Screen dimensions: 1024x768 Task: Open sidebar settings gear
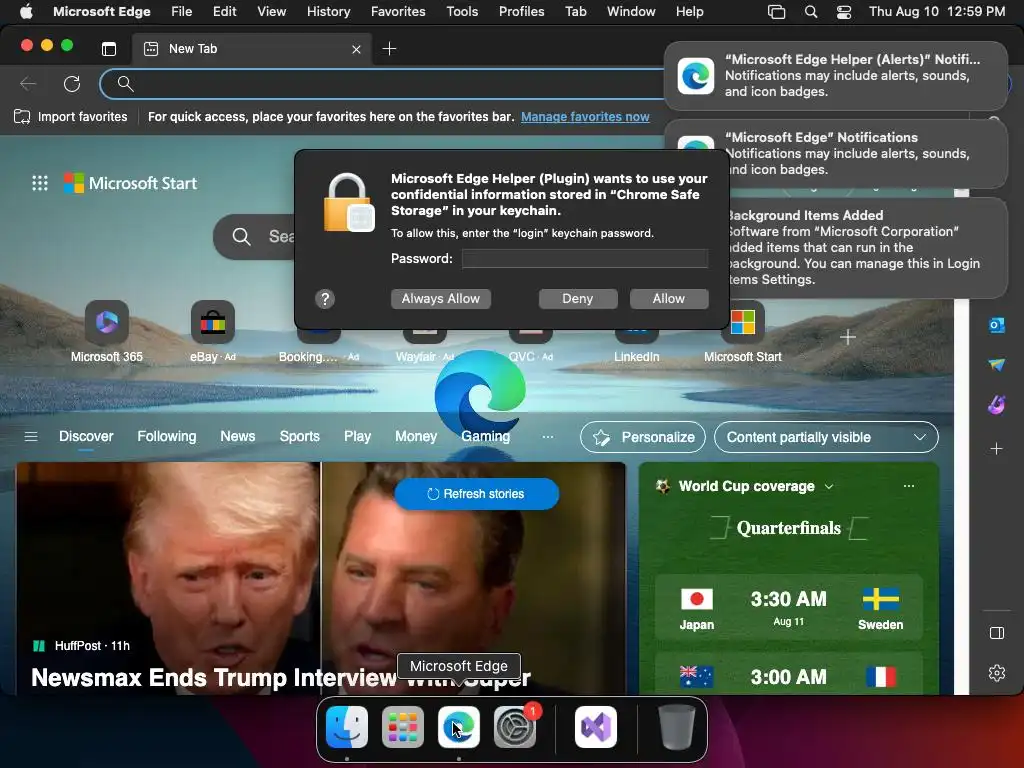pos(997,673)
